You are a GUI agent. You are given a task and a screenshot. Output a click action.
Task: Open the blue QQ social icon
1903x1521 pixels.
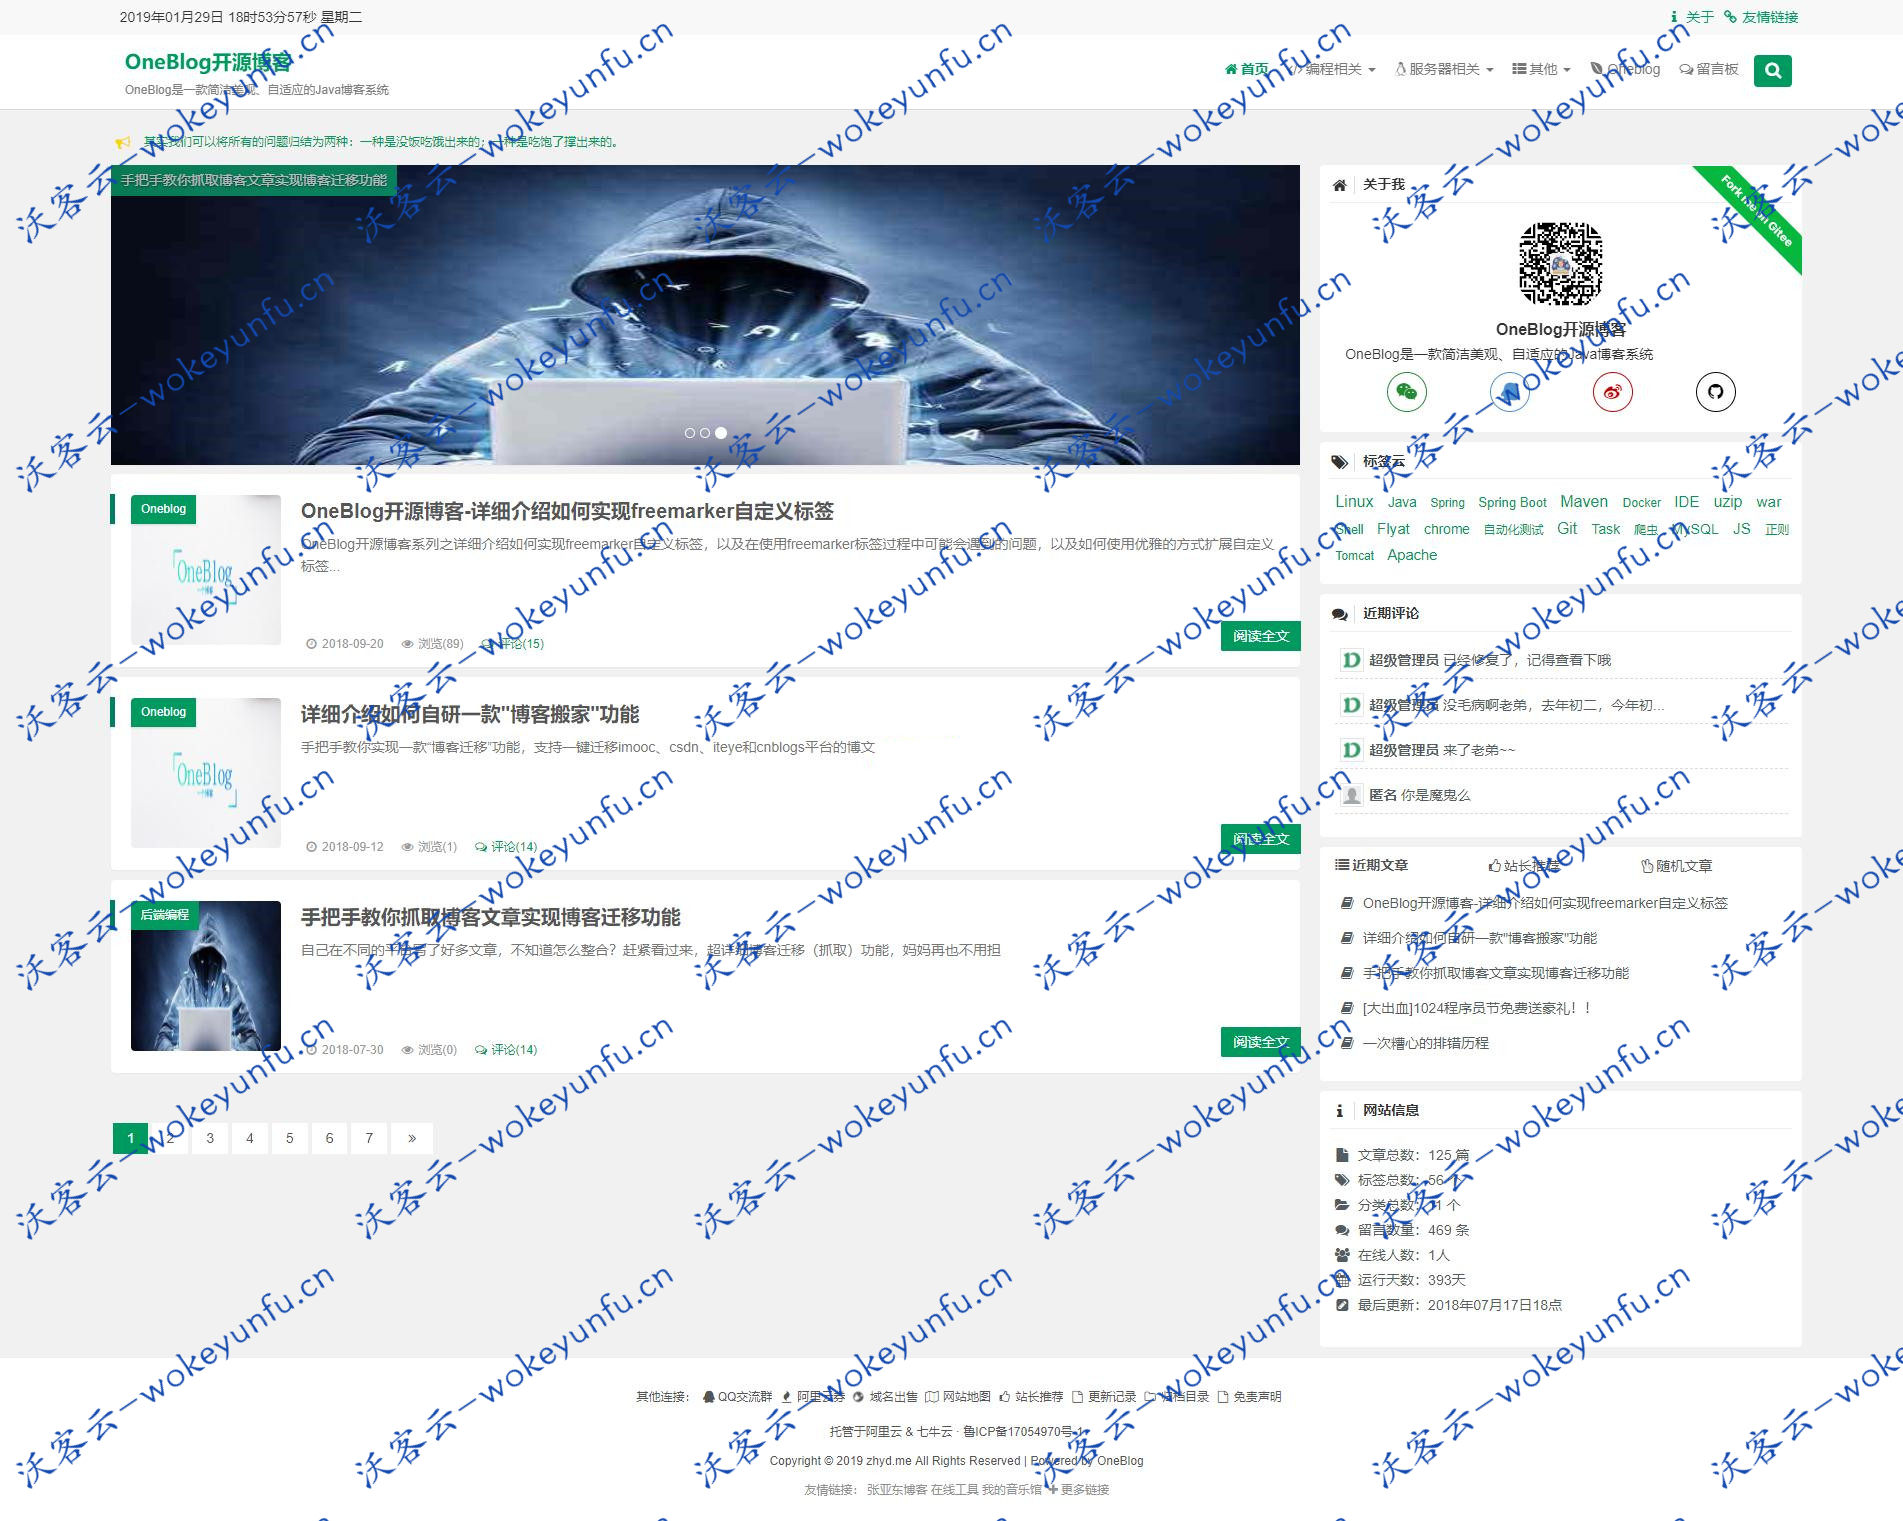1509,391
